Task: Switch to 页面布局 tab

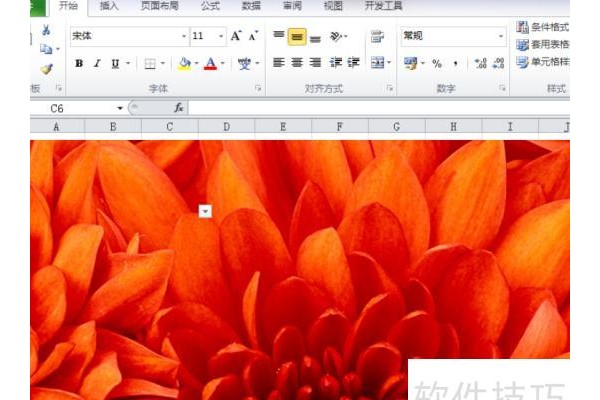Action: (x=160, y=6)
